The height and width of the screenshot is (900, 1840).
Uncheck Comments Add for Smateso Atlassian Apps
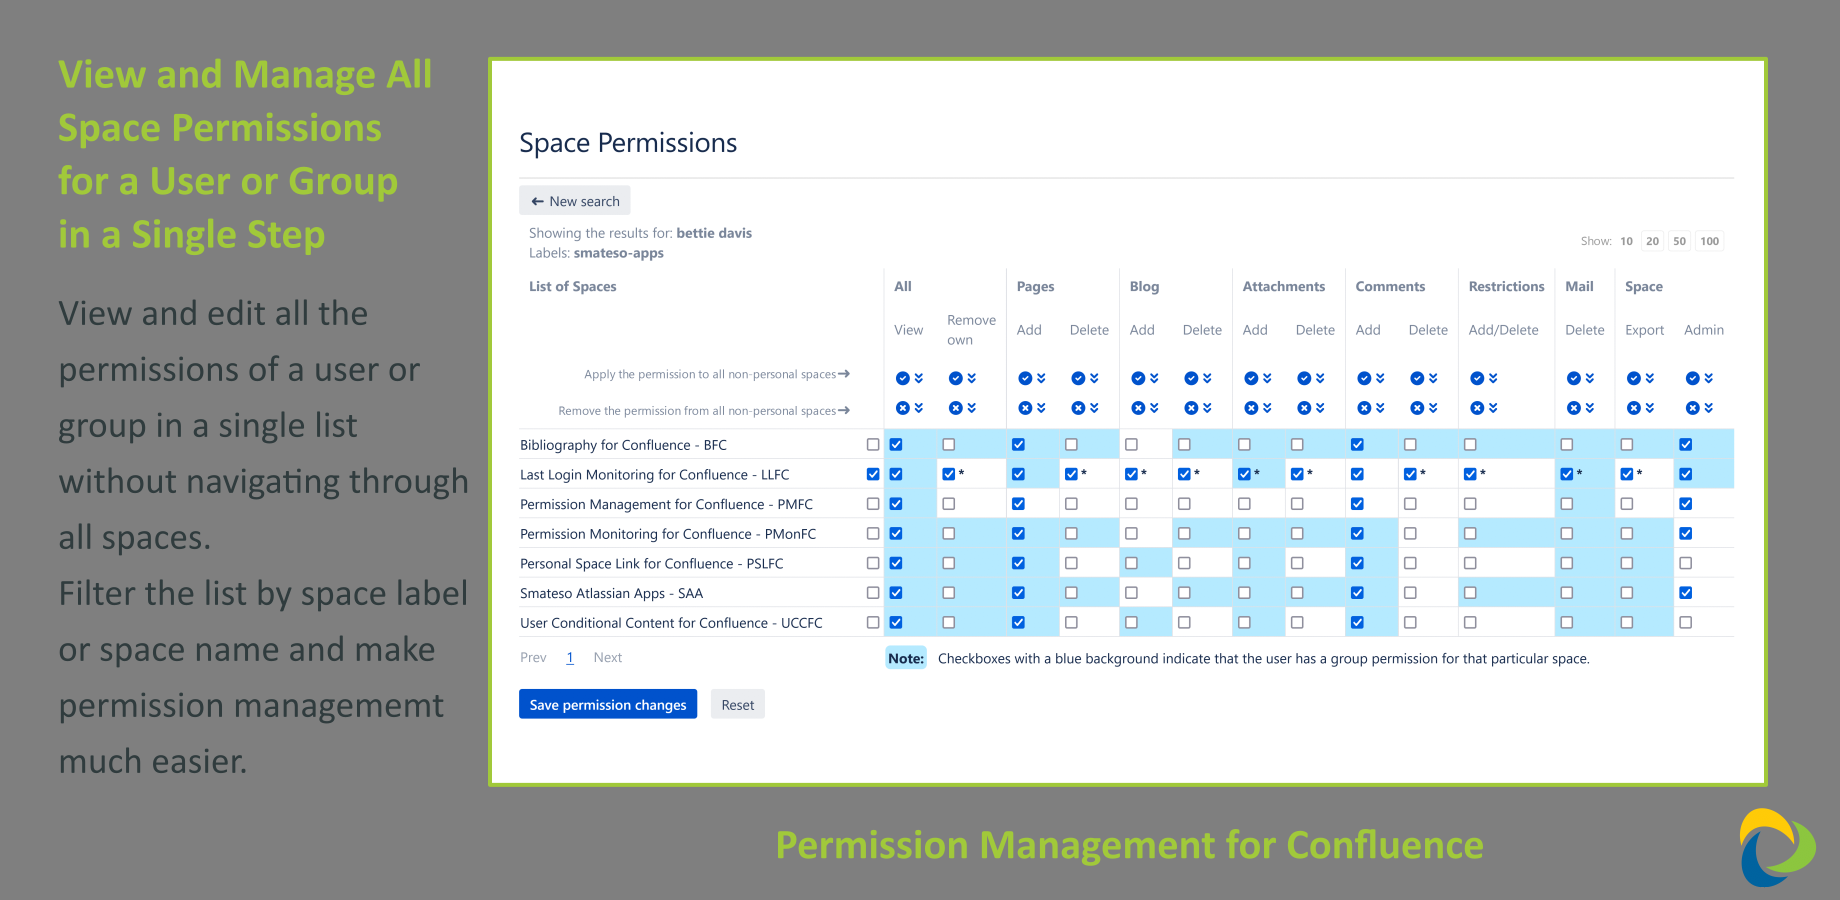click(x=1357, y=593)
